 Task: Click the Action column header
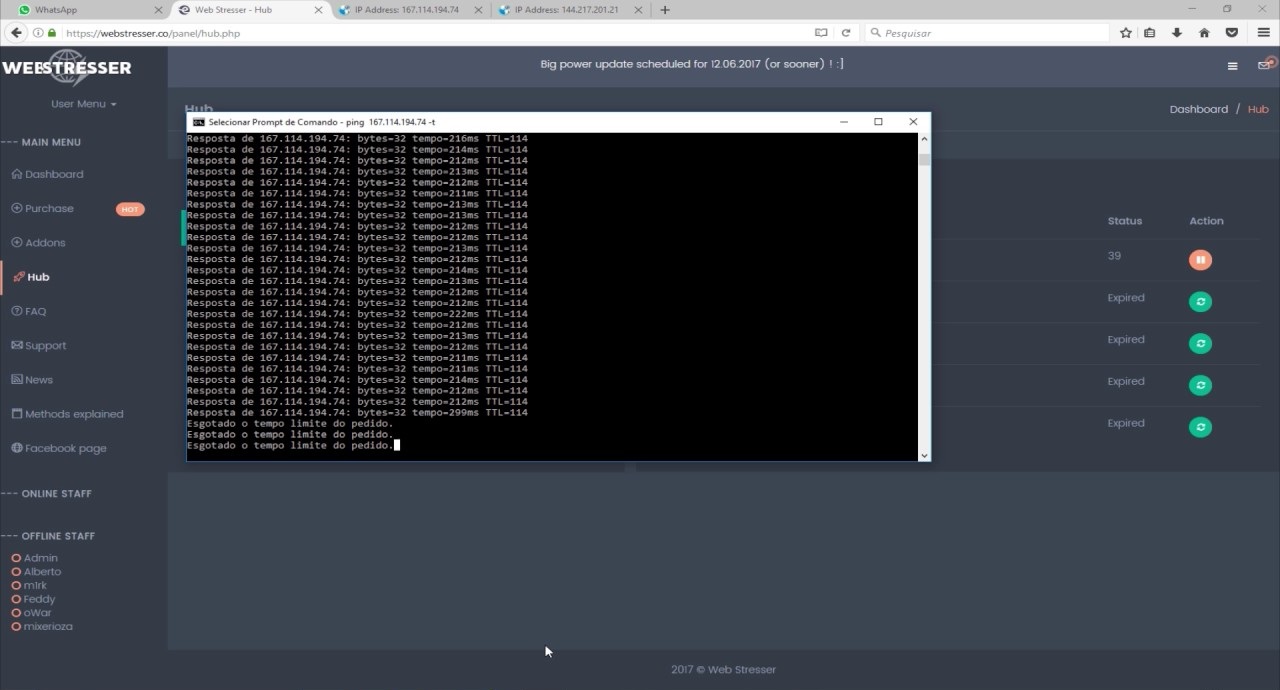point(1206,221)
